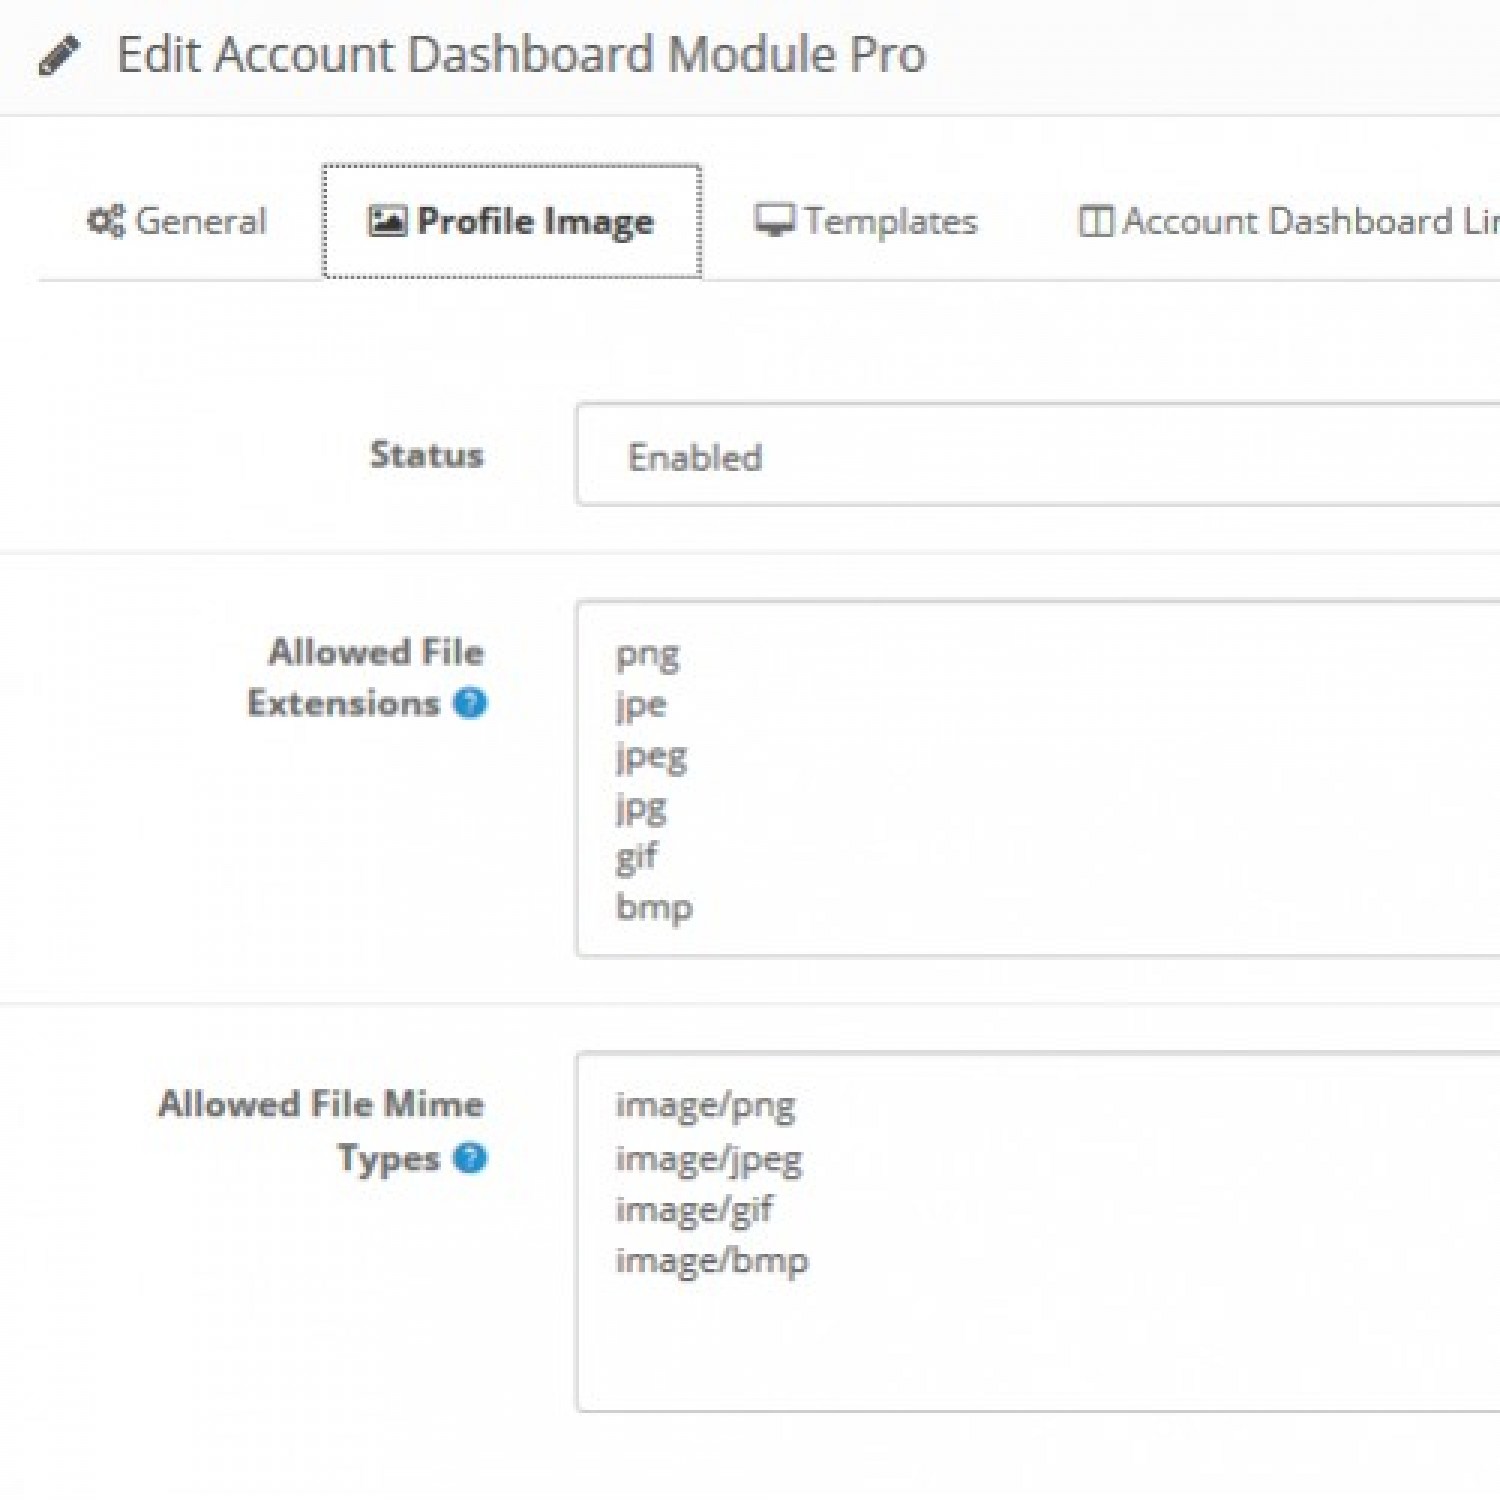Click the picture icon on Profile Image tab
Viewport: 1500px width, 1500px height.
[387, 221]
